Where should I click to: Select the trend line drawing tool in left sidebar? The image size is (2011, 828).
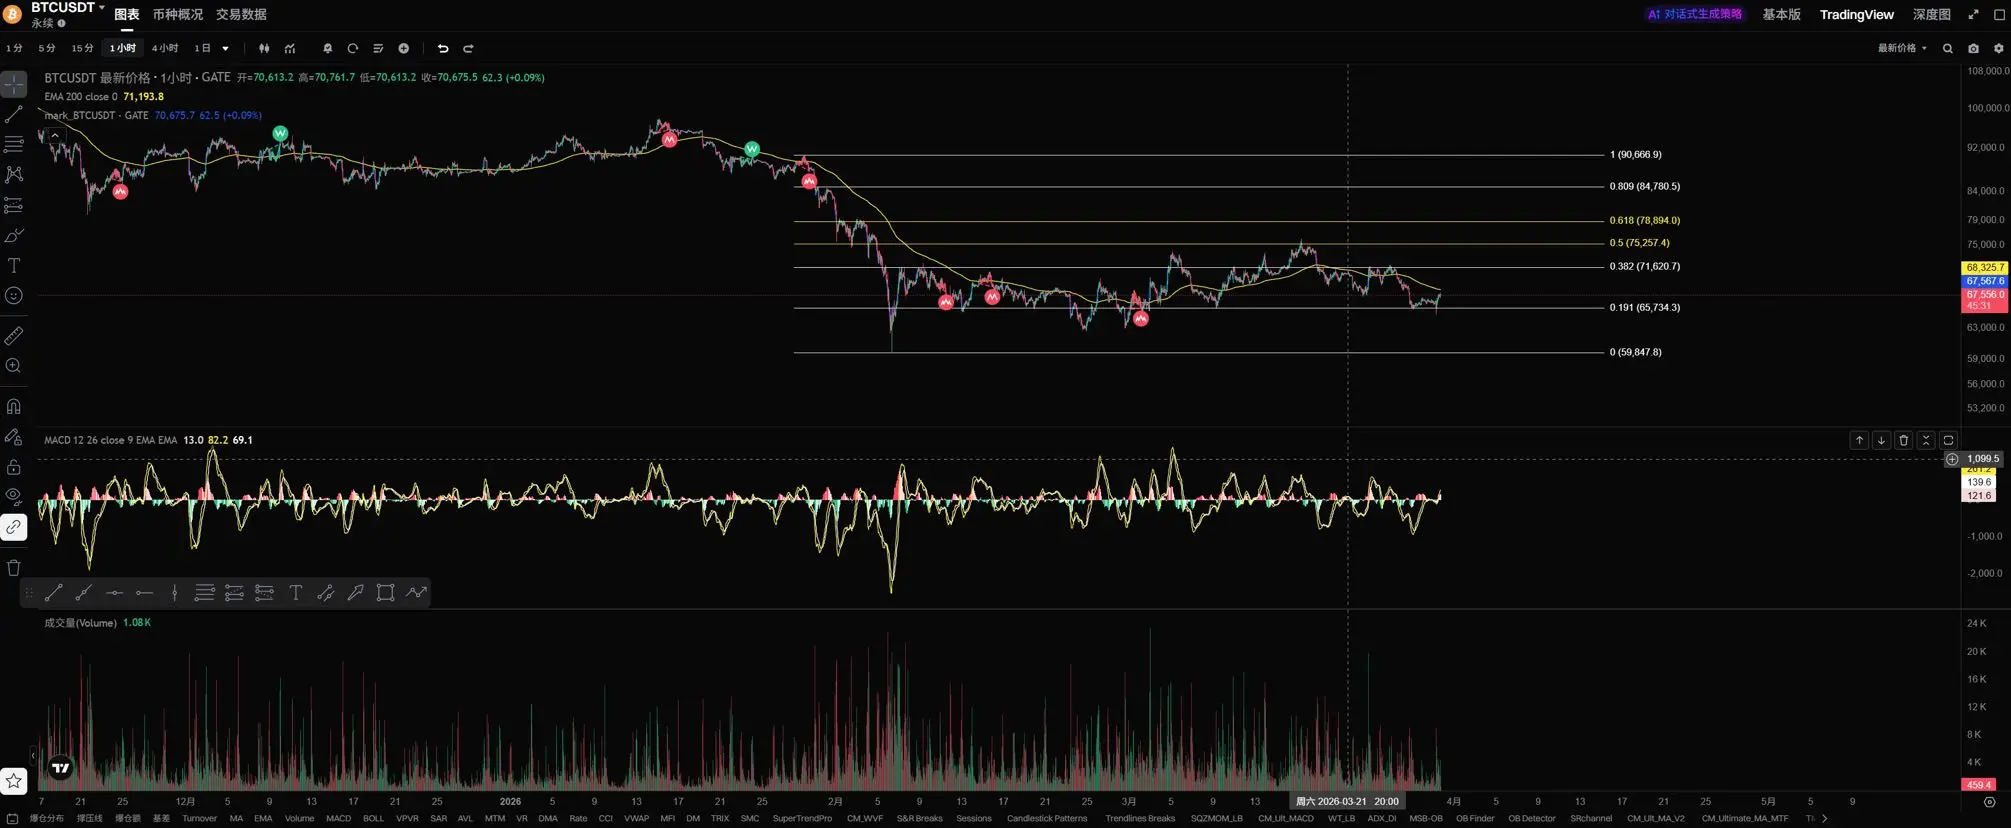click(x=14, y=115)
